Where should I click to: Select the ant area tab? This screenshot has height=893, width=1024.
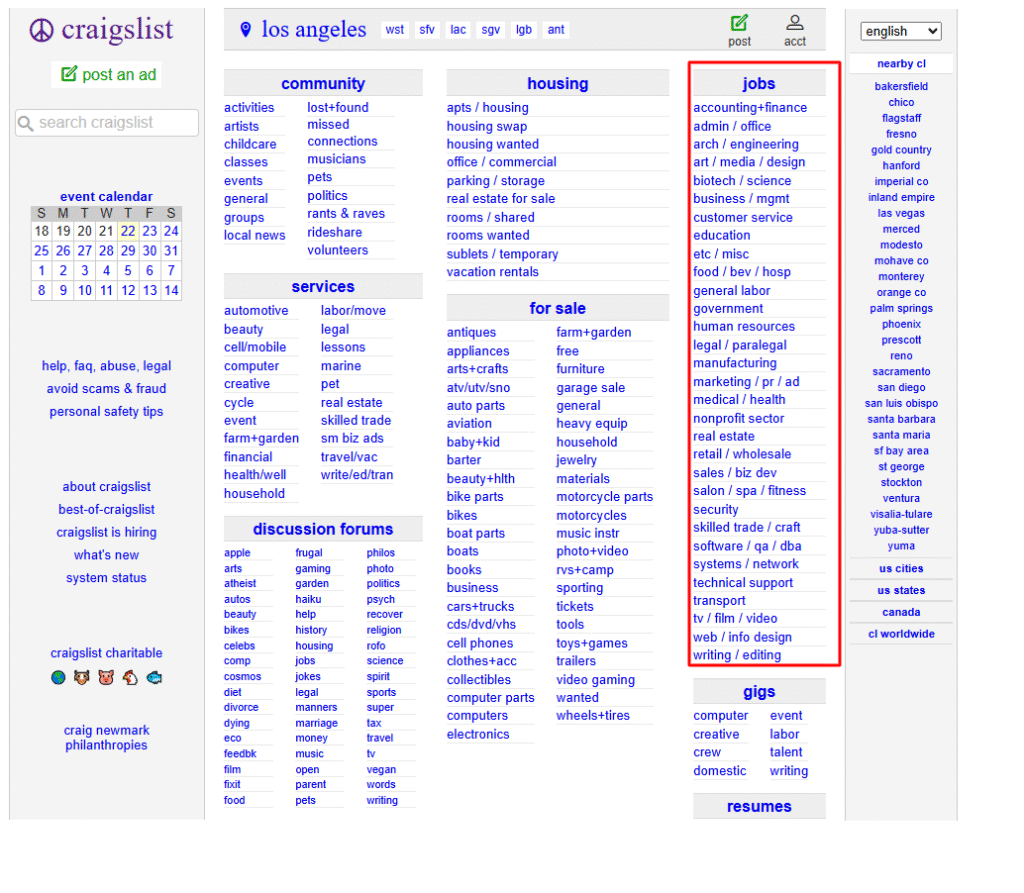(x=556, y=29)
